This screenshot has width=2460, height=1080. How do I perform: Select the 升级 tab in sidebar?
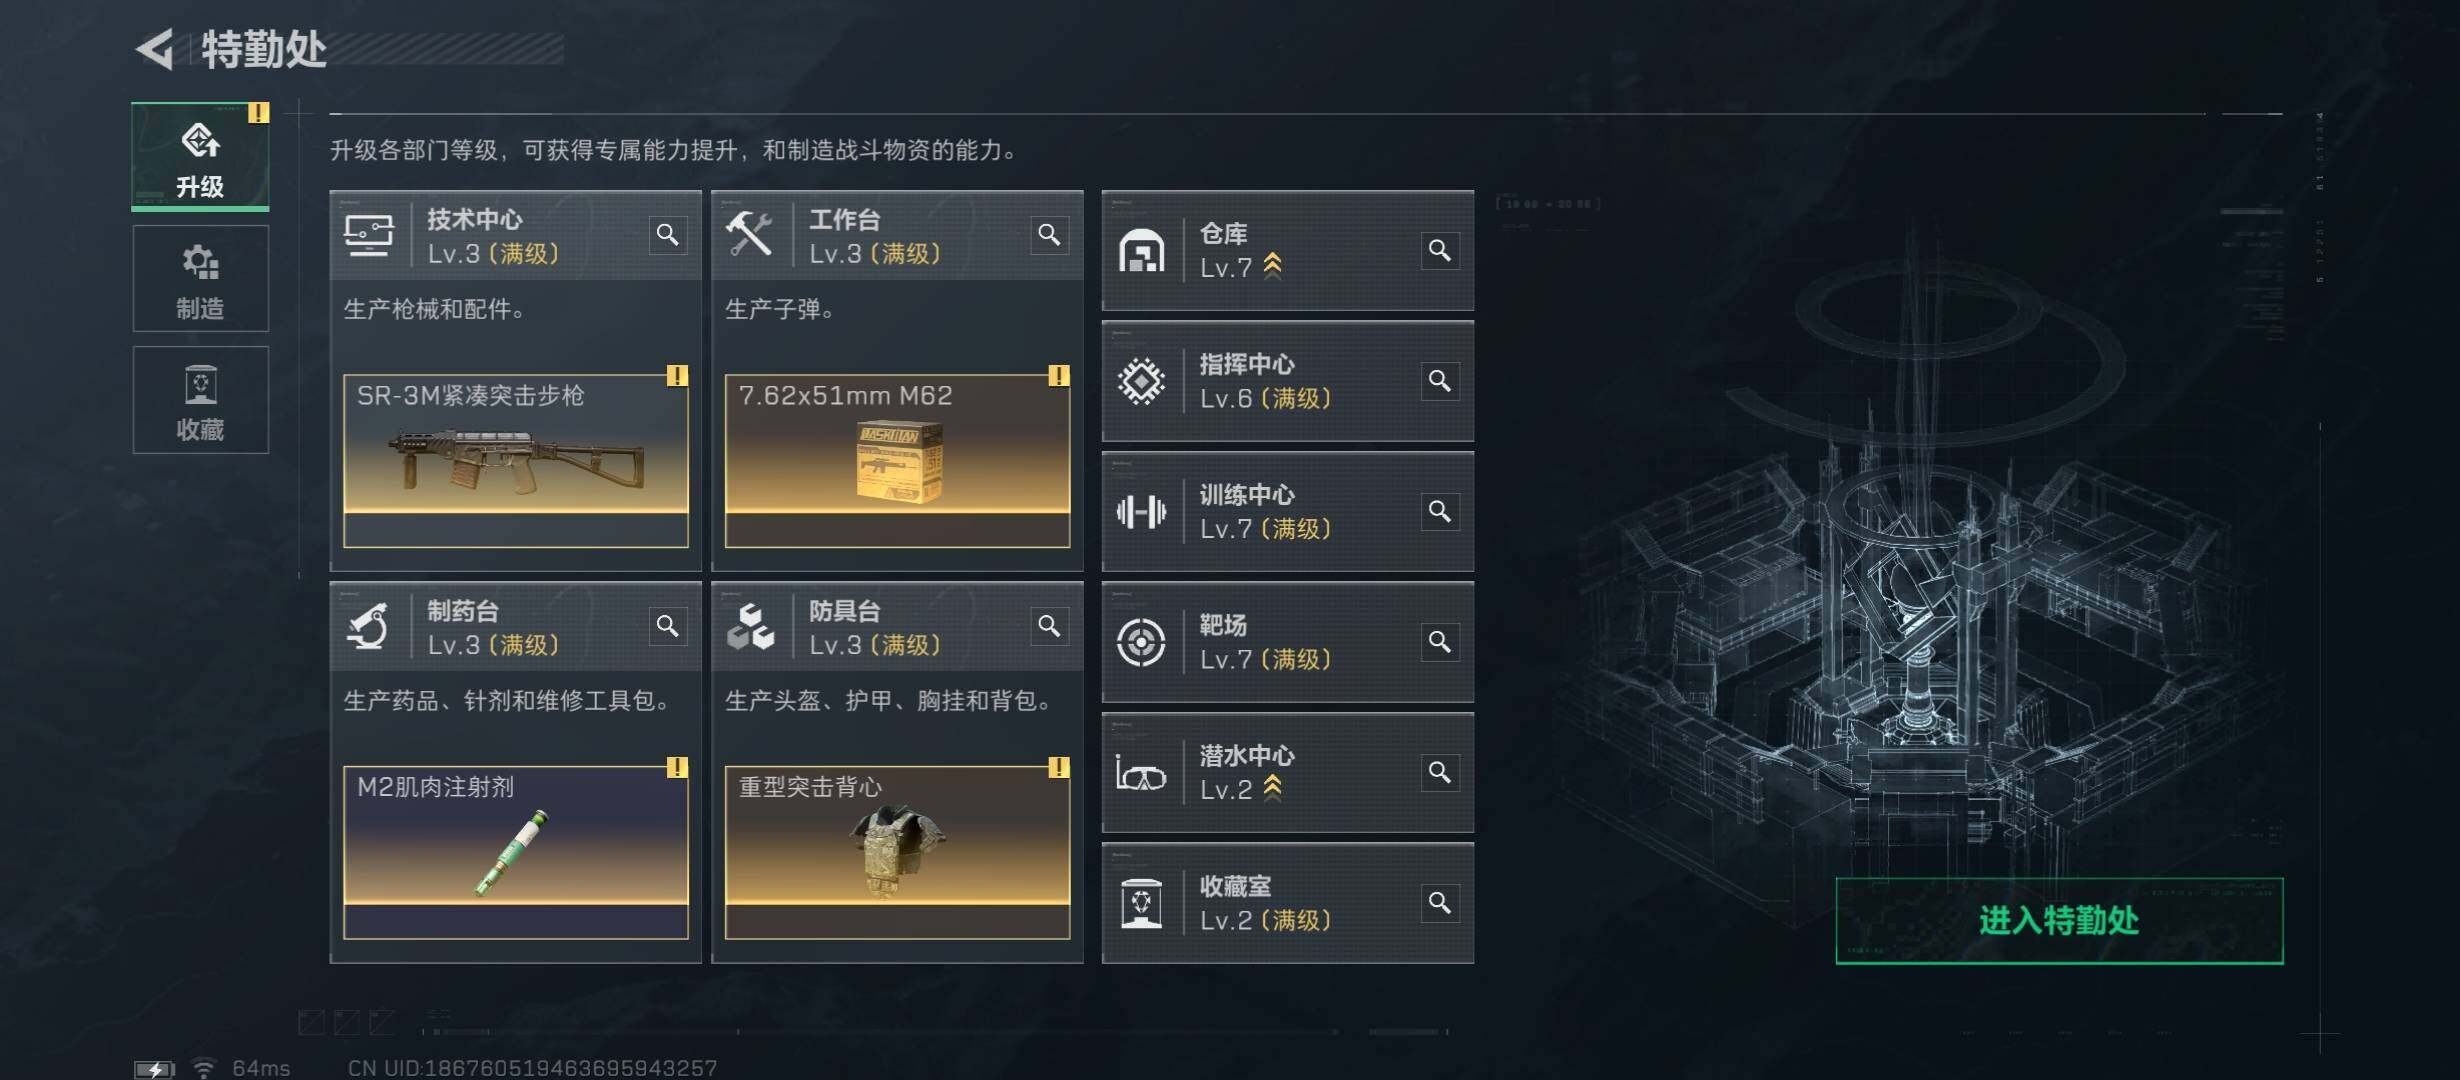coord(200,156)
